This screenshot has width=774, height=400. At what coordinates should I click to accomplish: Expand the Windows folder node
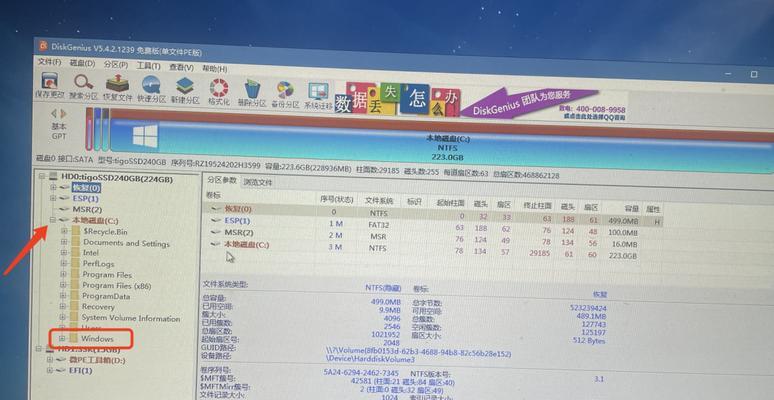[62, 339]
